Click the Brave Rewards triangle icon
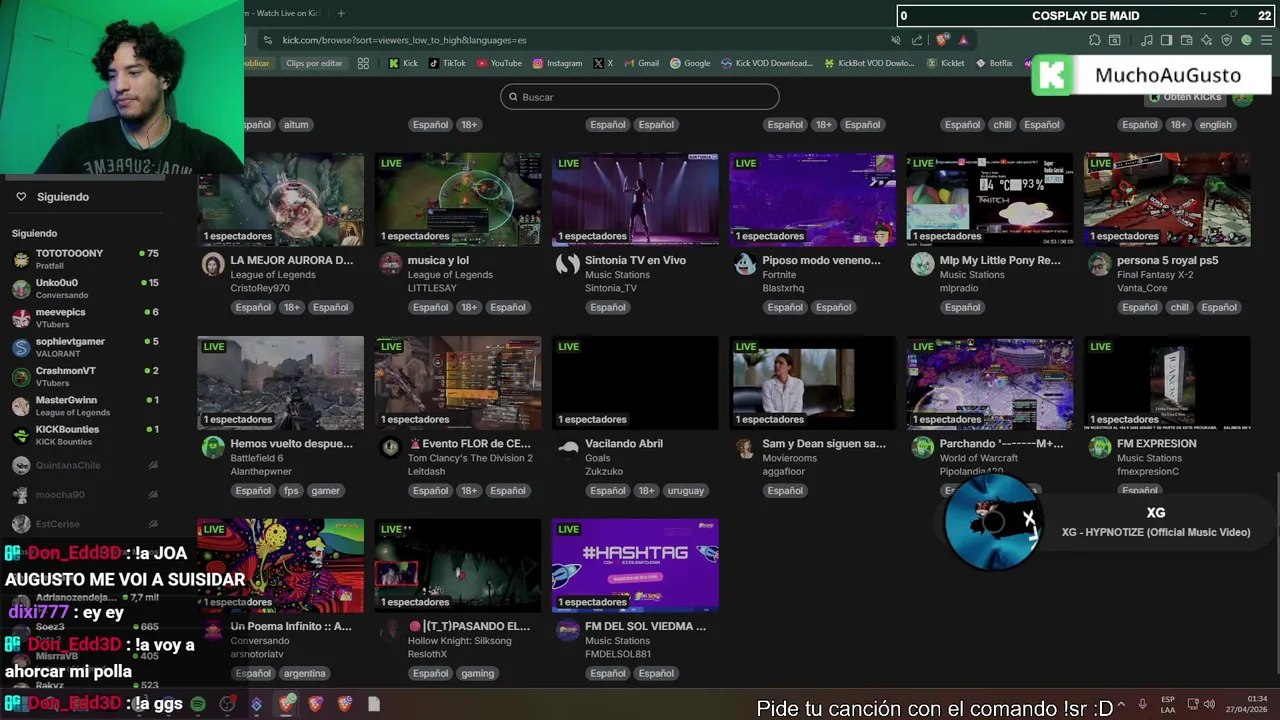Screen dimensions: 1280x720 (x=963, y=40)
